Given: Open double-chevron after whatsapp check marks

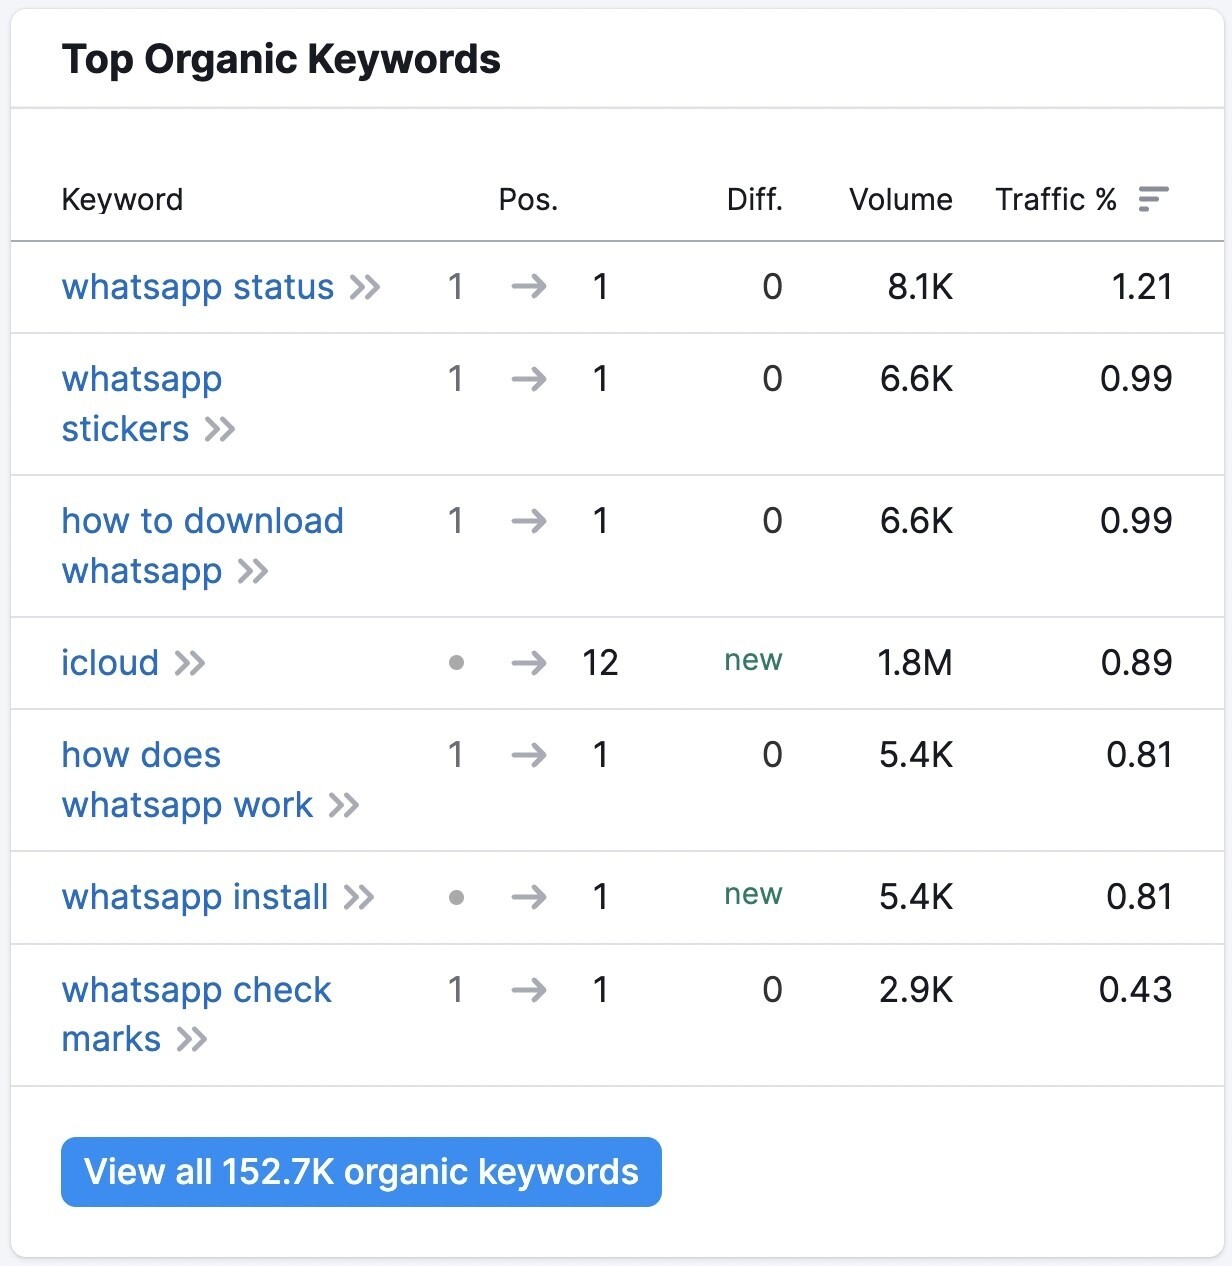Looking at the screenshot, I should pos(192,1040).
